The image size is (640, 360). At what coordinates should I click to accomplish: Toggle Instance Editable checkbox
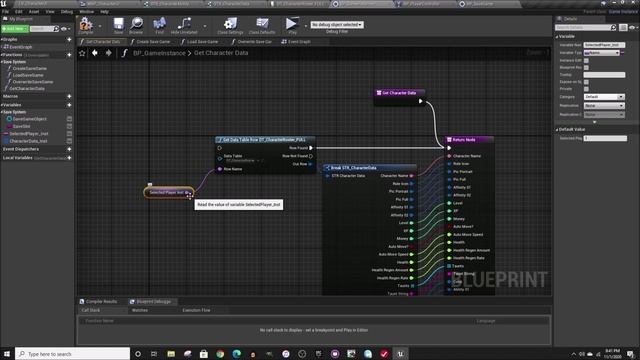586,60
